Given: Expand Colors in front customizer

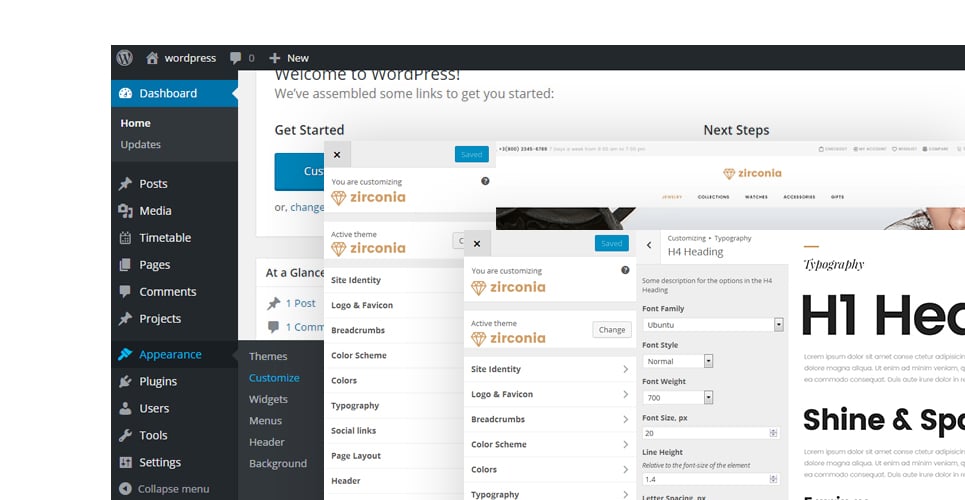Looking at the screenshot, I should pos(550,469).
